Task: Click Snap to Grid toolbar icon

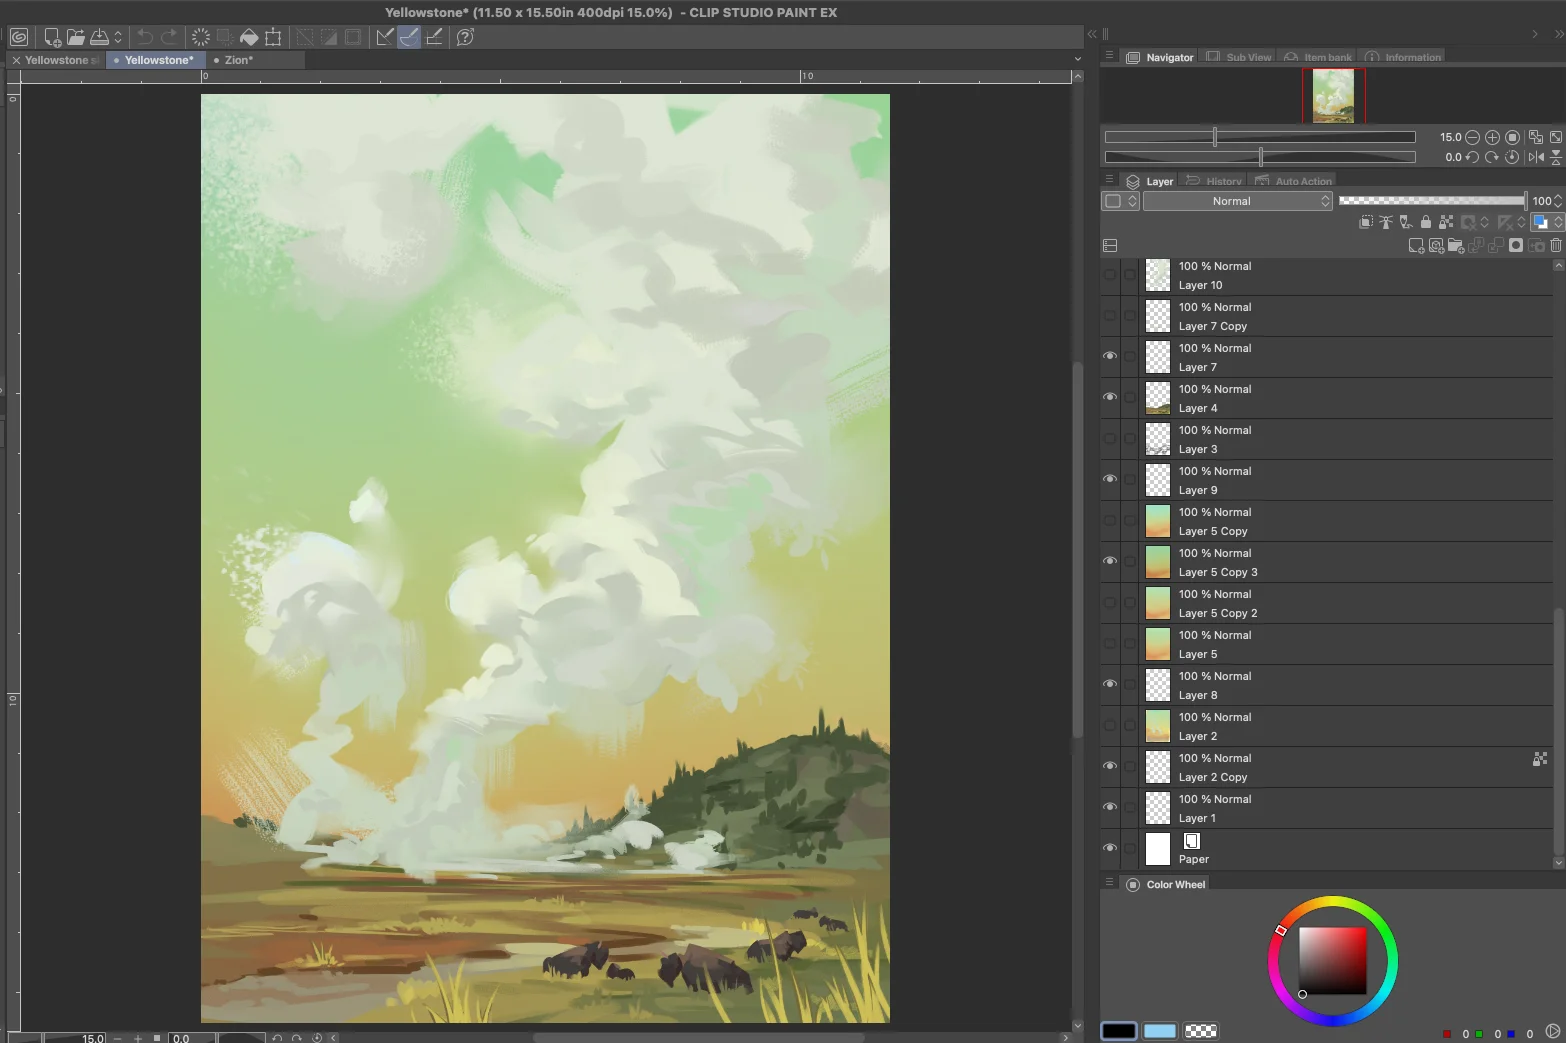Action: click(x=434, y=37)
